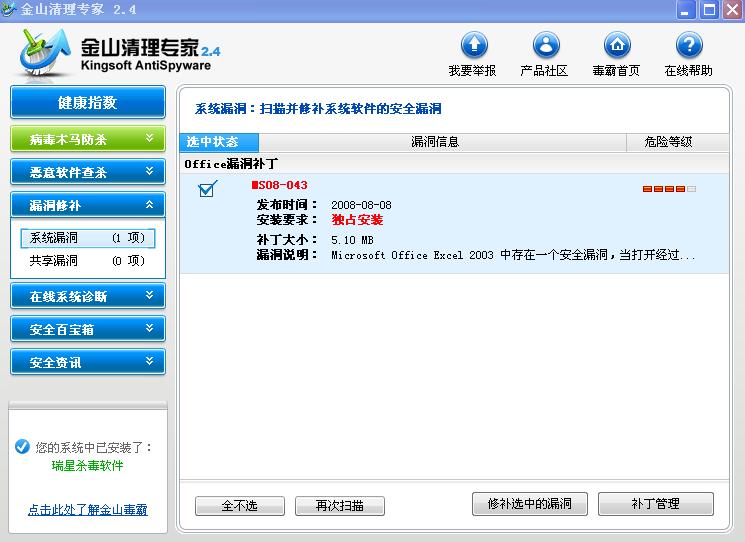Image resolution: width=745 pixels, height=542 pixels.
Task: Click the 再次扫描 rescan button
Action: tap(340, 505)
